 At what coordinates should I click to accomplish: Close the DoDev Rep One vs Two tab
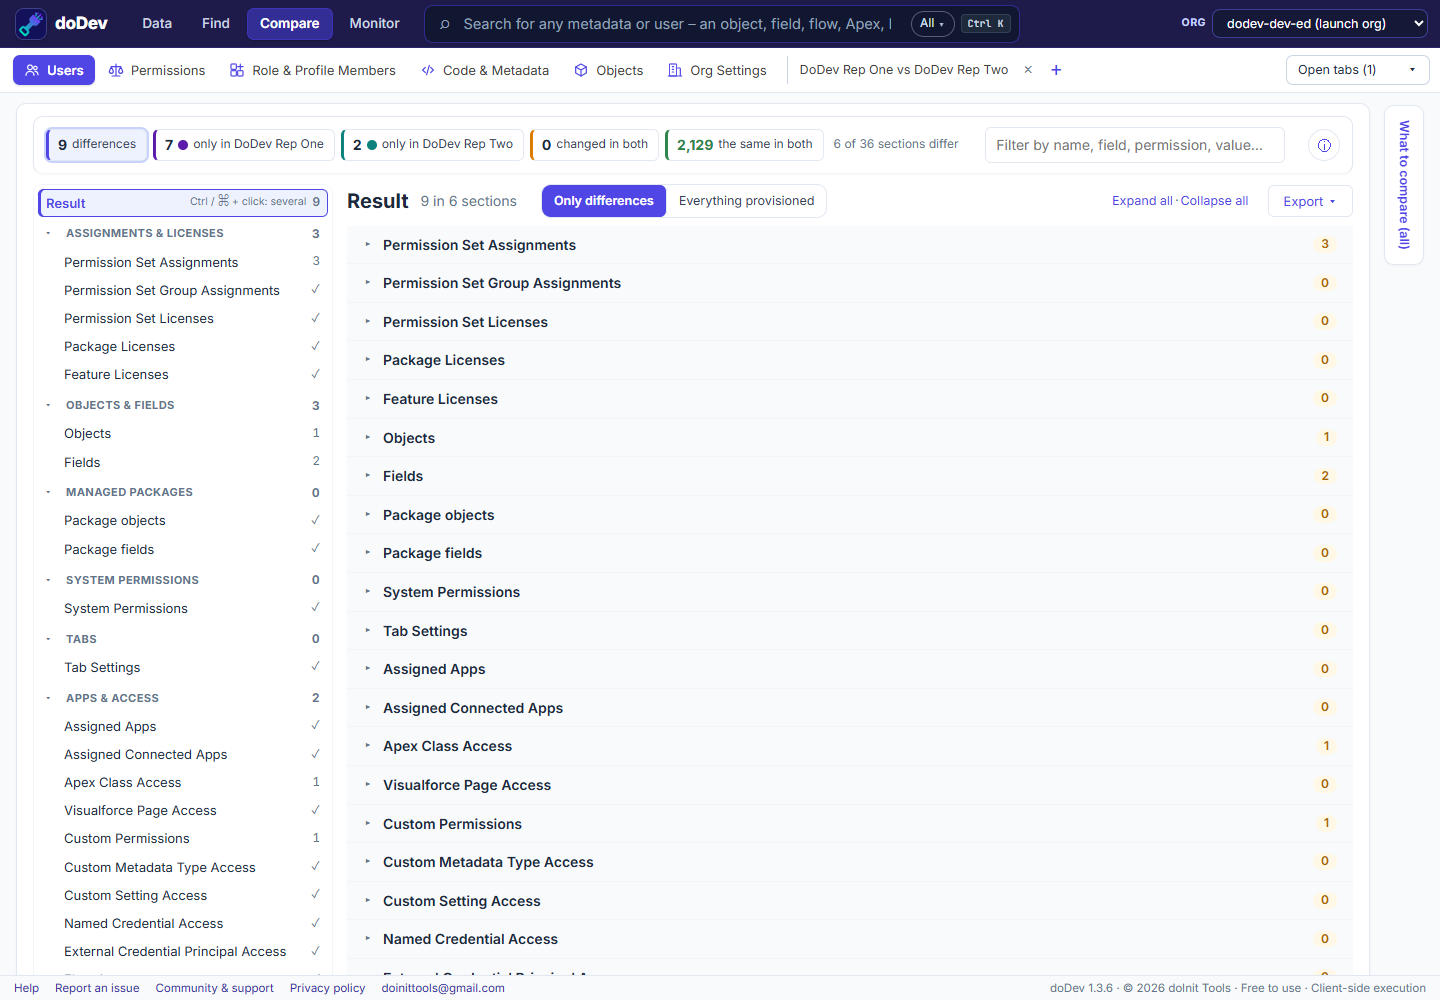[1028, 70]
